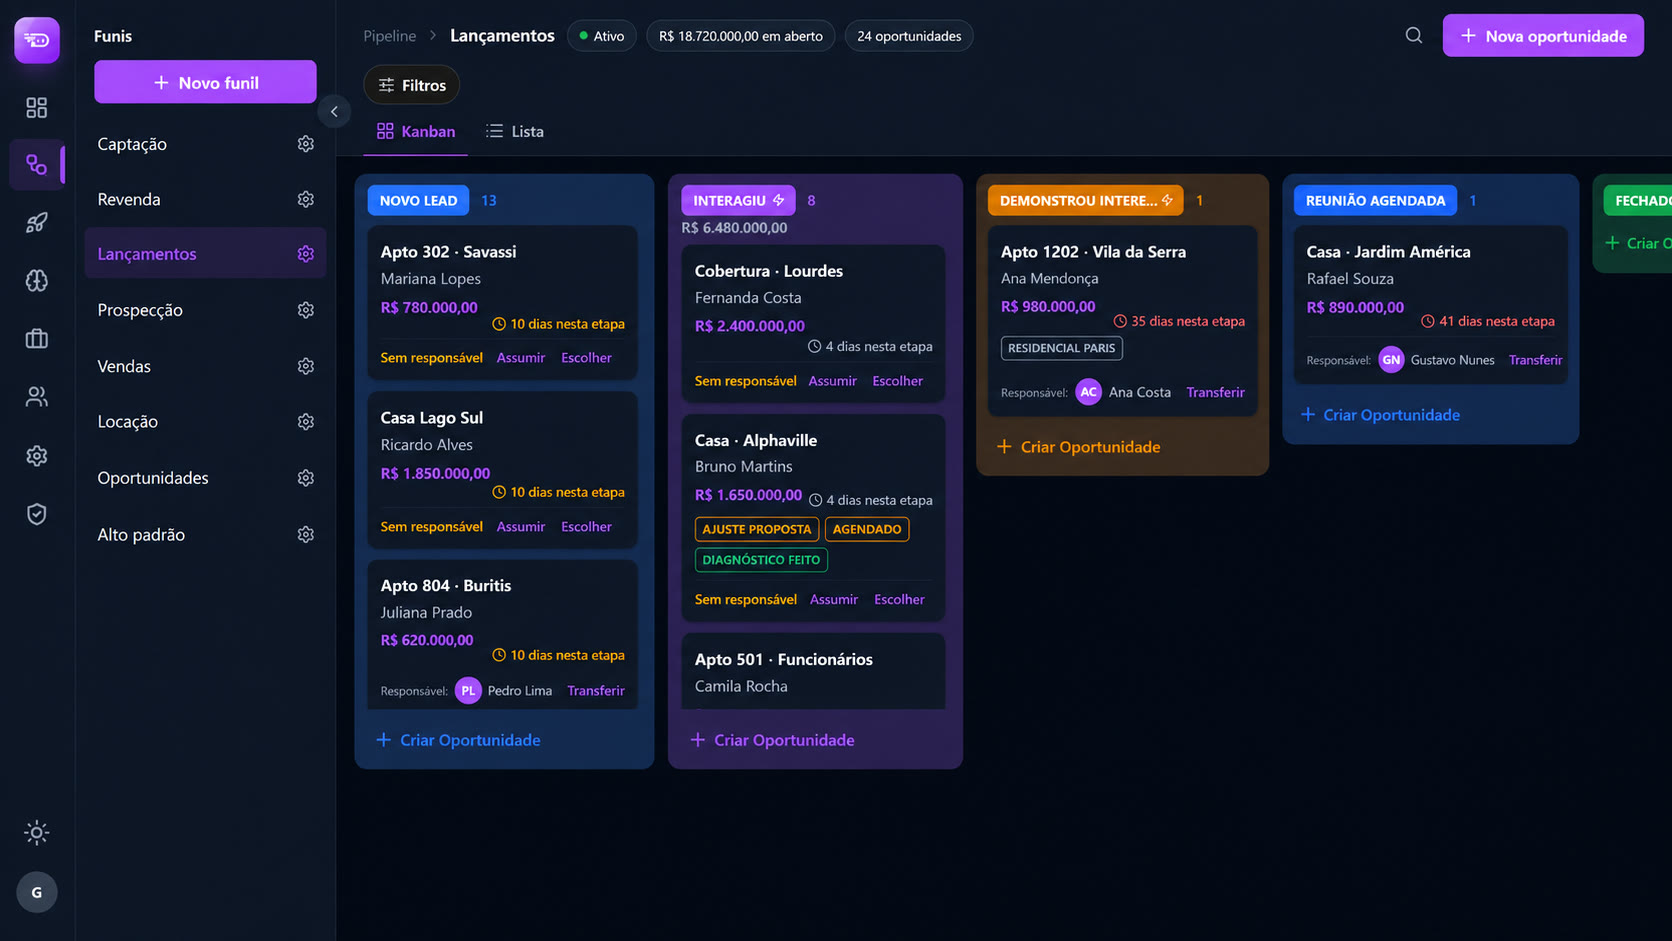
Task: Click the Pipeline breadcrumb
Action: (390, 36)
